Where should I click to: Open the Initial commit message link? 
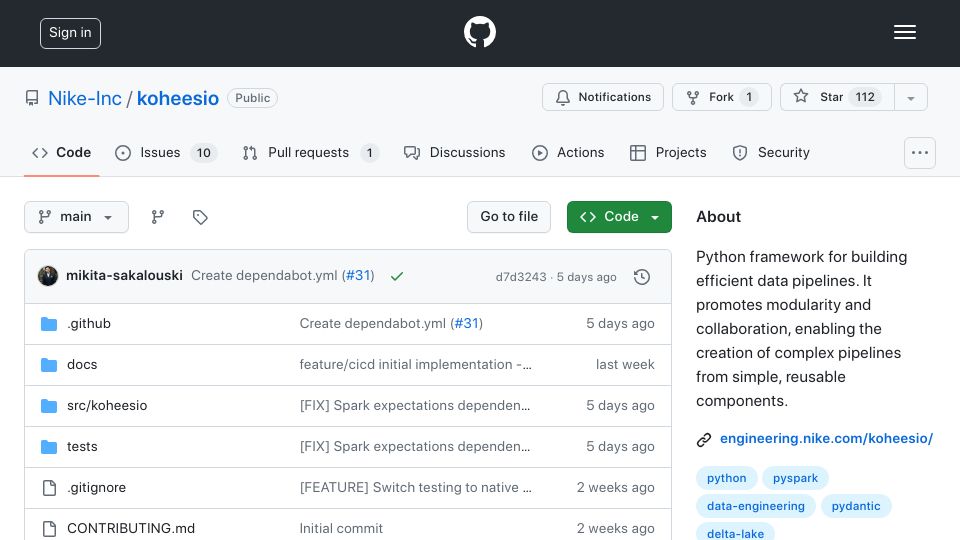(341, 528)
